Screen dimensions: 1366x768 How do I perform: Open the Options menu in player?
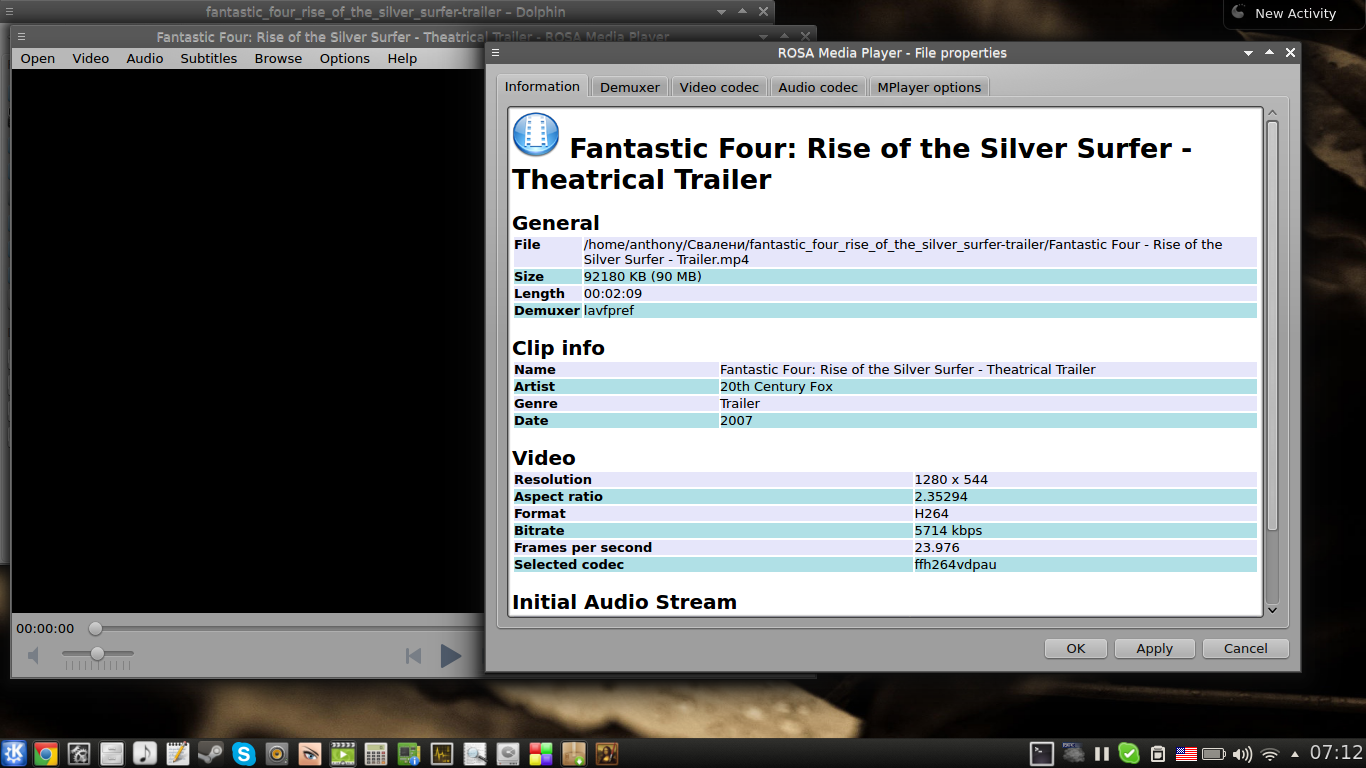[x=345, y=58]
